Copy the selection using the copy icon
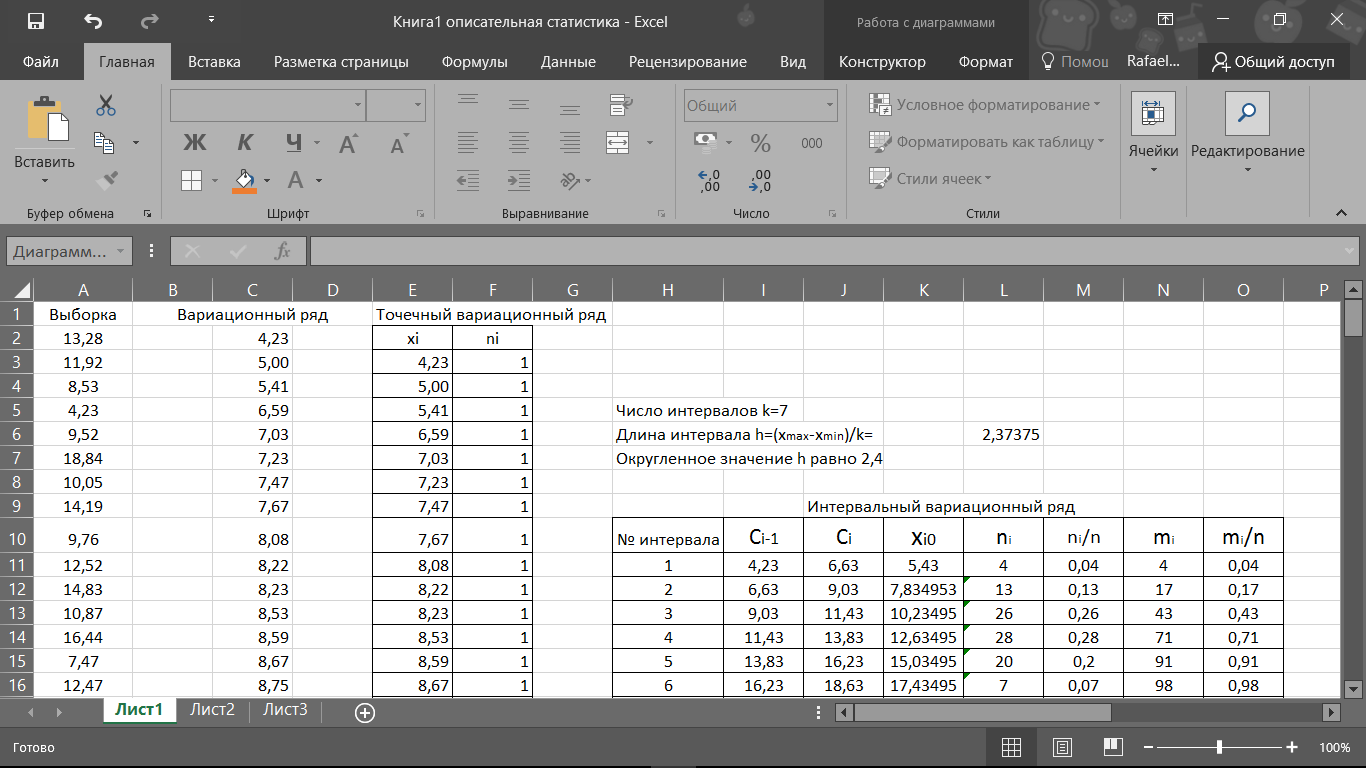This screenshot has width=1366, height=768. click(x=105, y=142)
